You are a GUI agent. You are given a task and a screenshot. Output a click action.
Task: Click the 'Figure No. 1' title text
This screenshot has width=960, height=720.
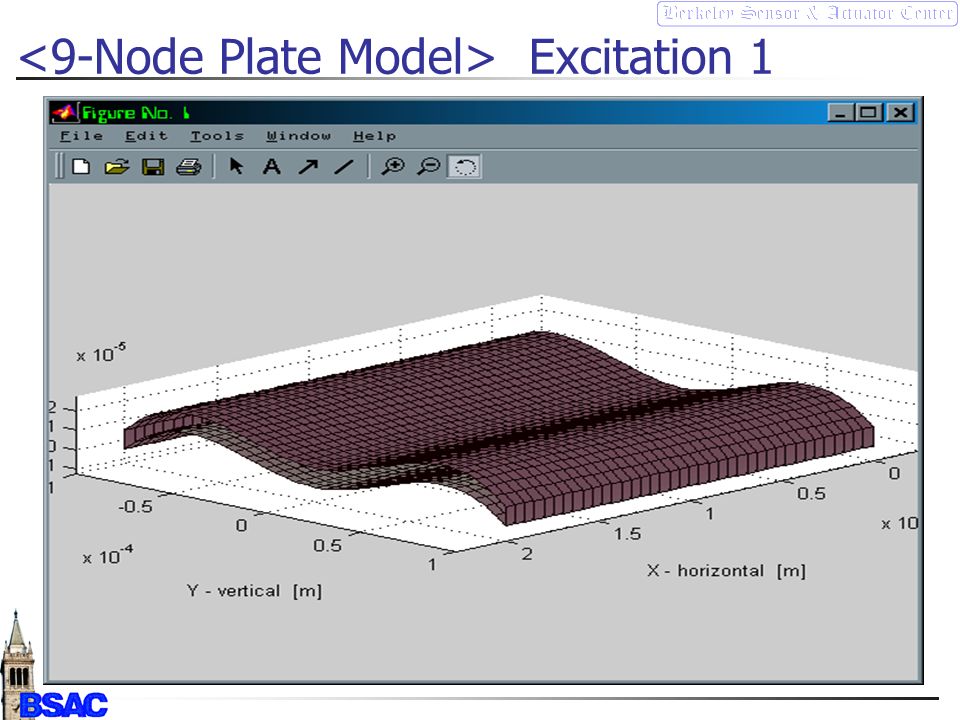pos(136,113)
